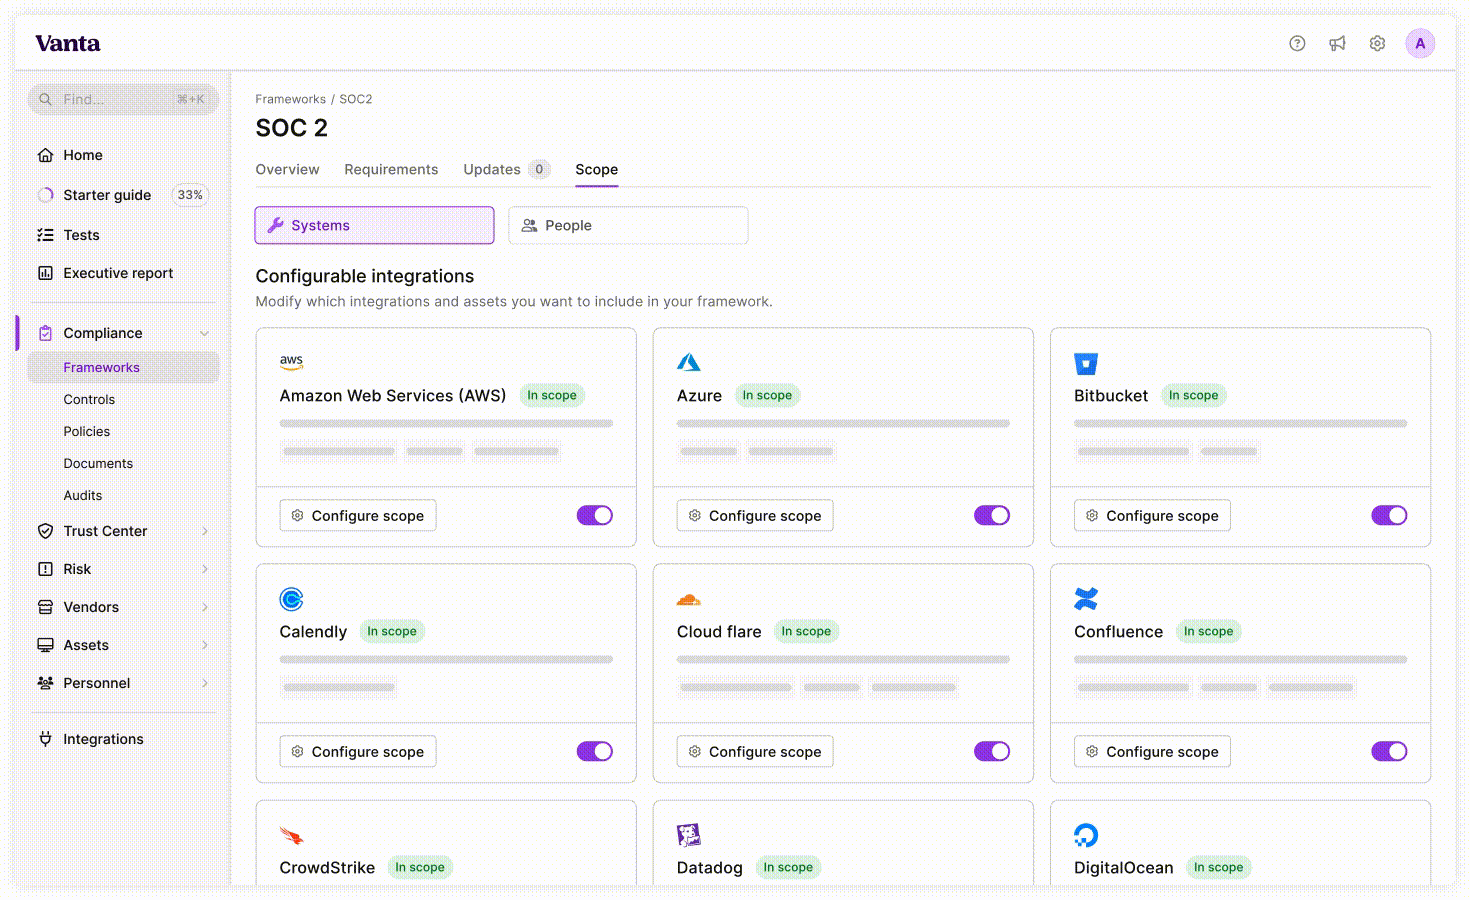Click the Find search field
The height and width of the screenshot is (900, 1470).
coord(122,99)
